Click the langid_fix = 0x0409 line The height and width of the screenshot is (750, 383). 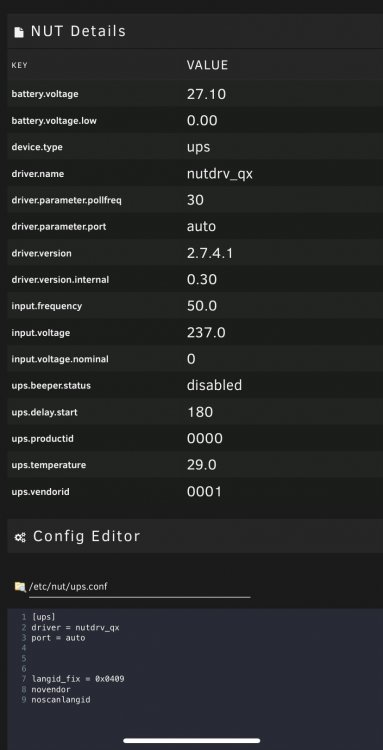pos(78,679)
